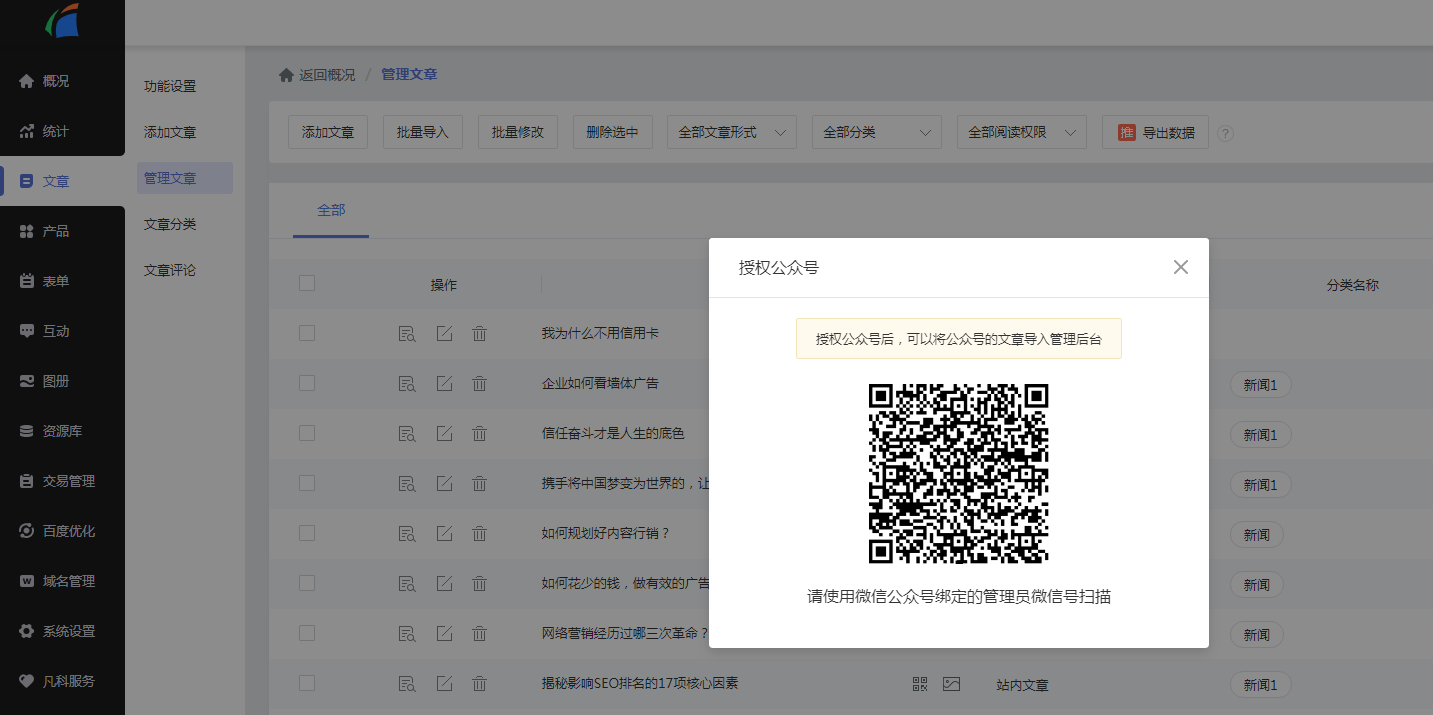Click the 导出数据 export button
Image resolution: width=1433 pixels, height=715 pixels.
[x=1155, y=132]
